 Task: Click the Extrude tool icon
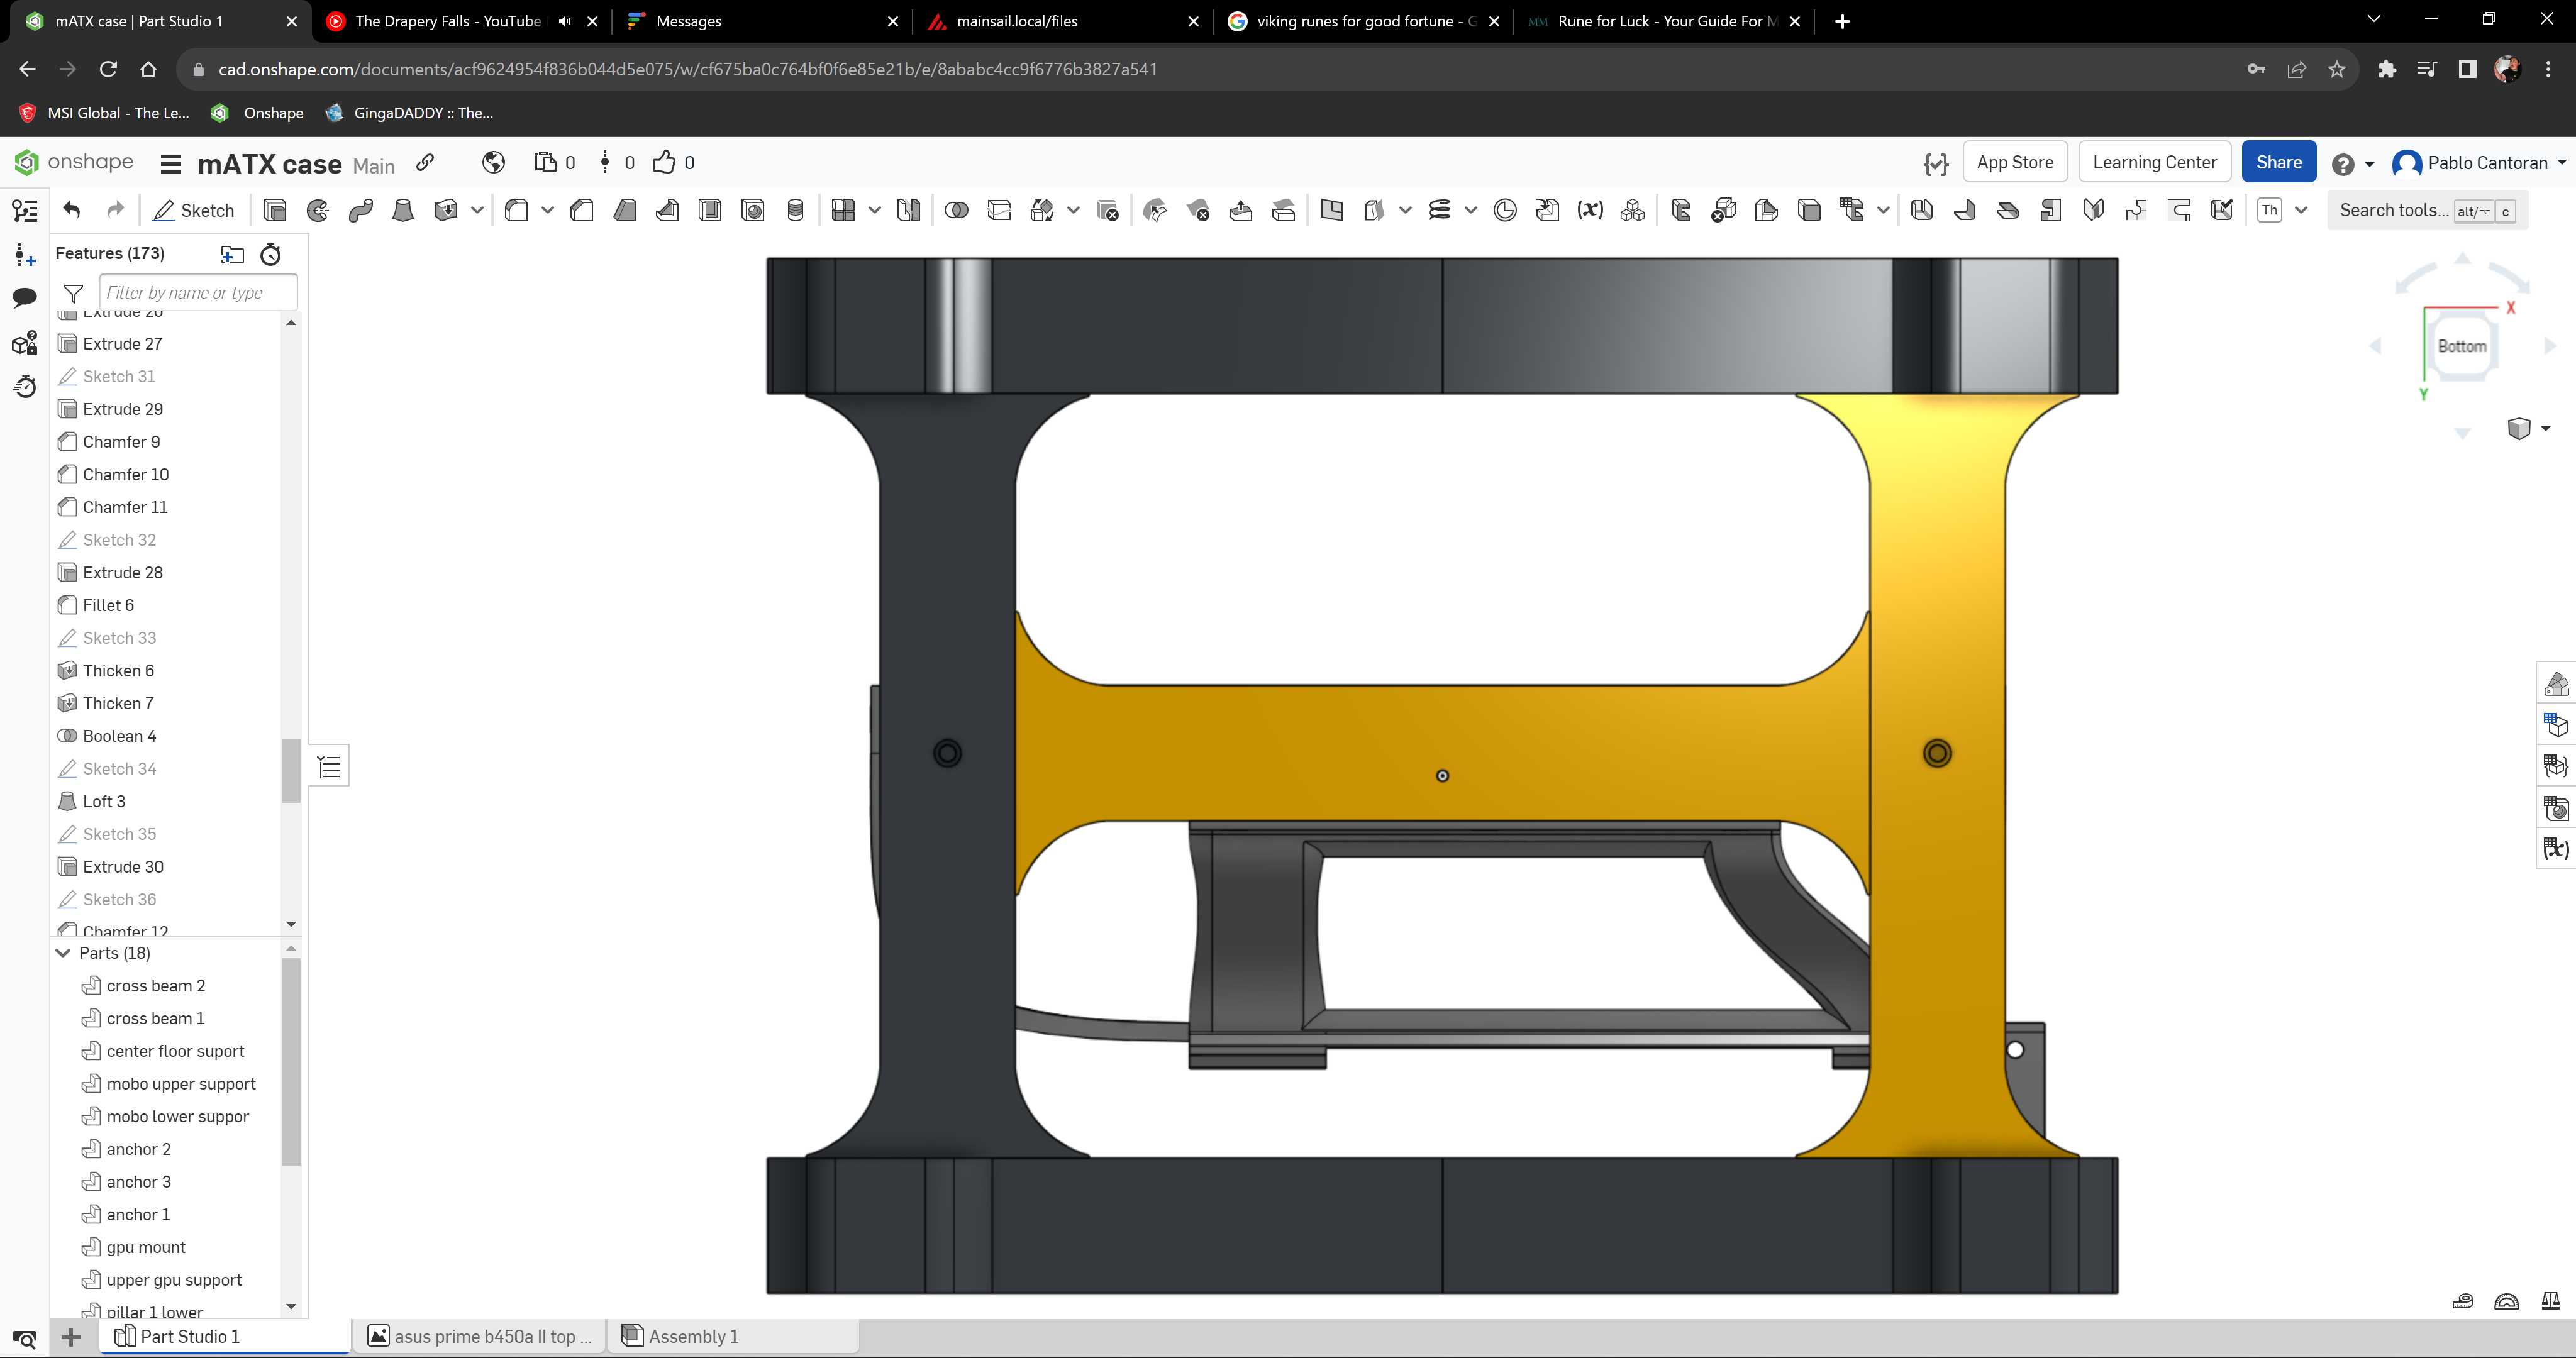[x=275, y=210]
